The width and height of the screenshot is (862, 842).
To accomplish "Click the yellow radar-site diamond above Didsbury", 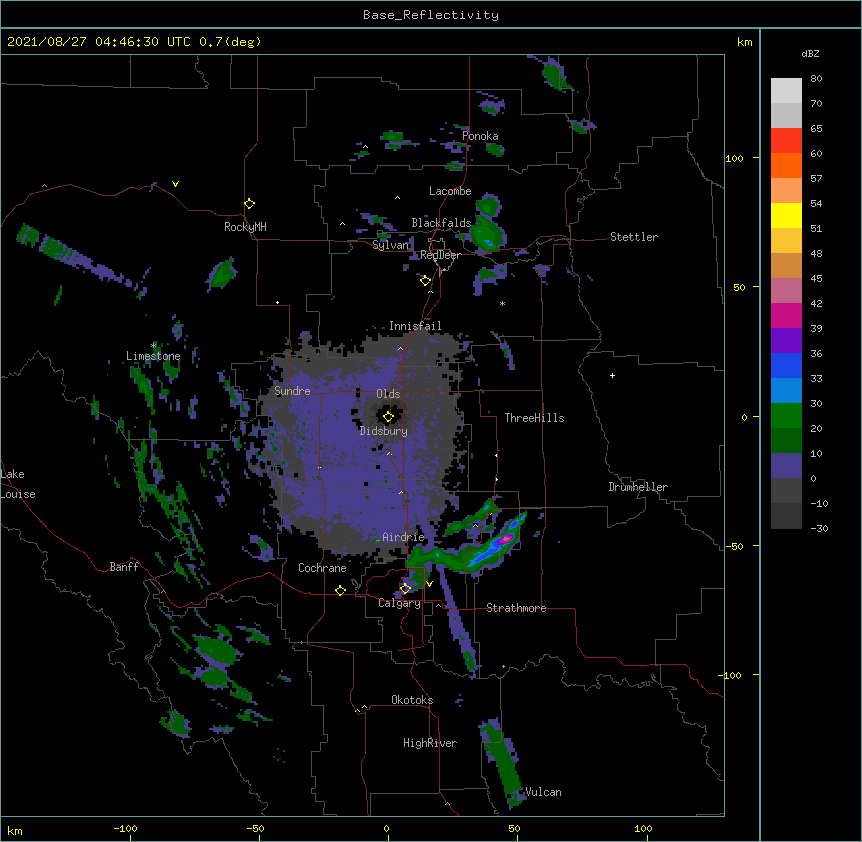I will point(388,417).
